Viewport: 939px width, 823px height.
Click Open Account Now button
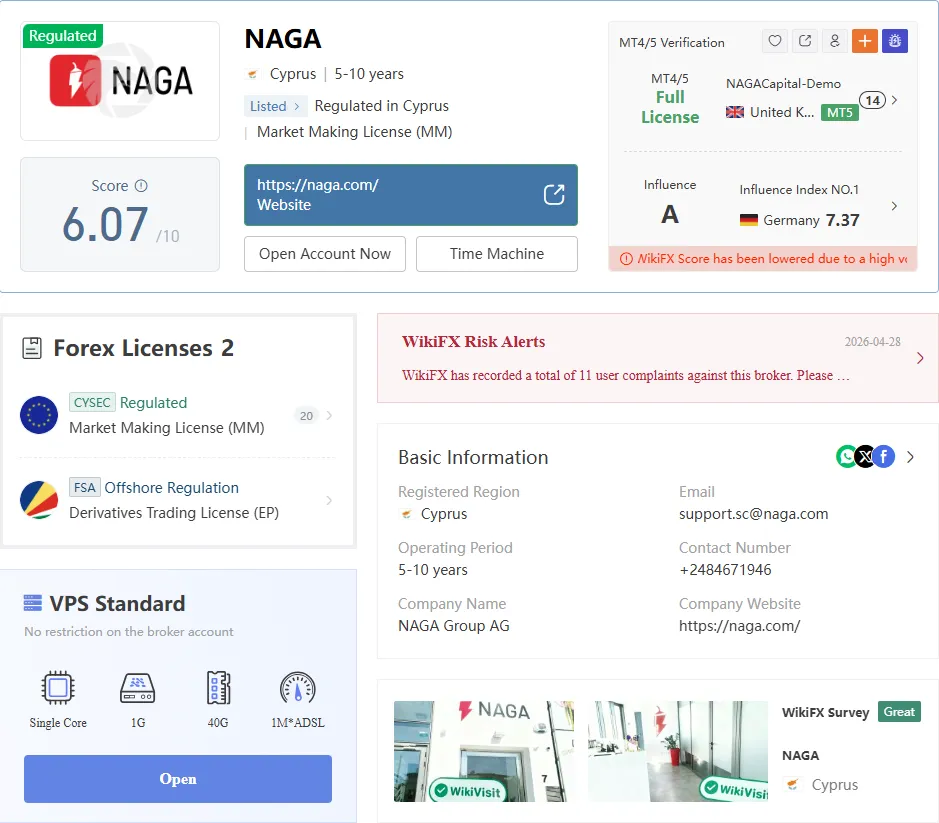(325, 254)
